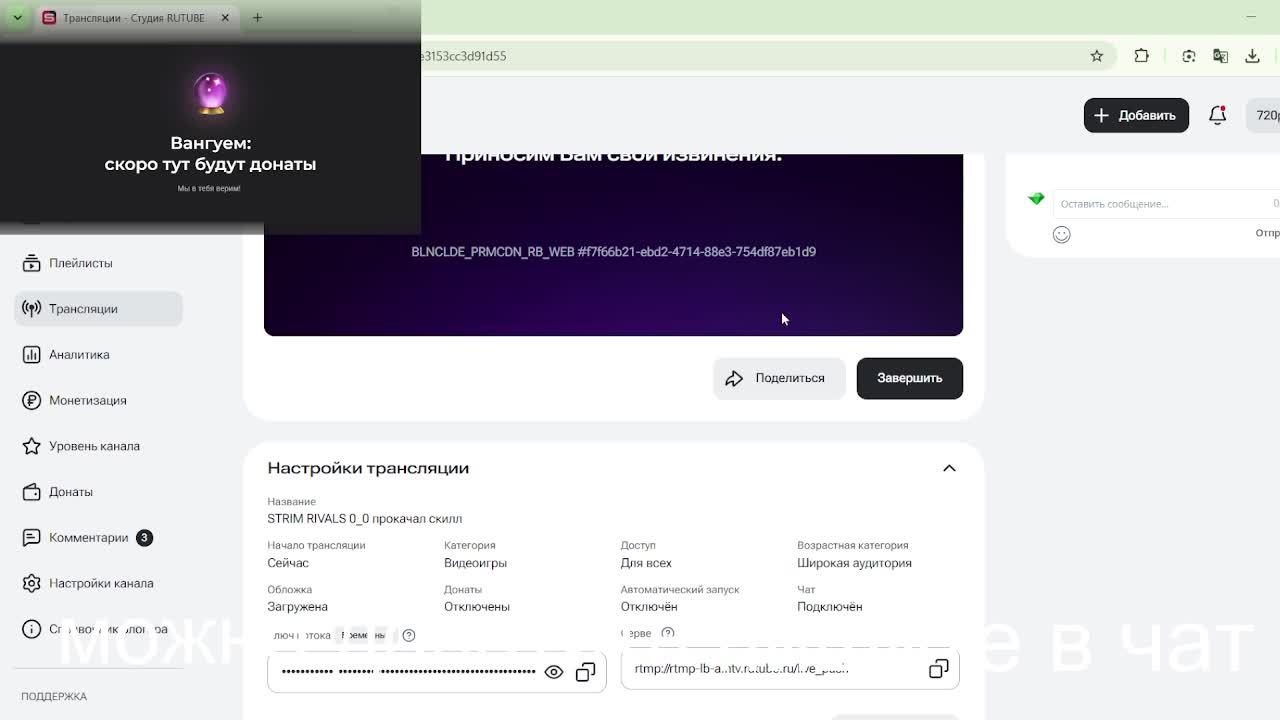Open the browser tab search dropdown

coord(17,18)
